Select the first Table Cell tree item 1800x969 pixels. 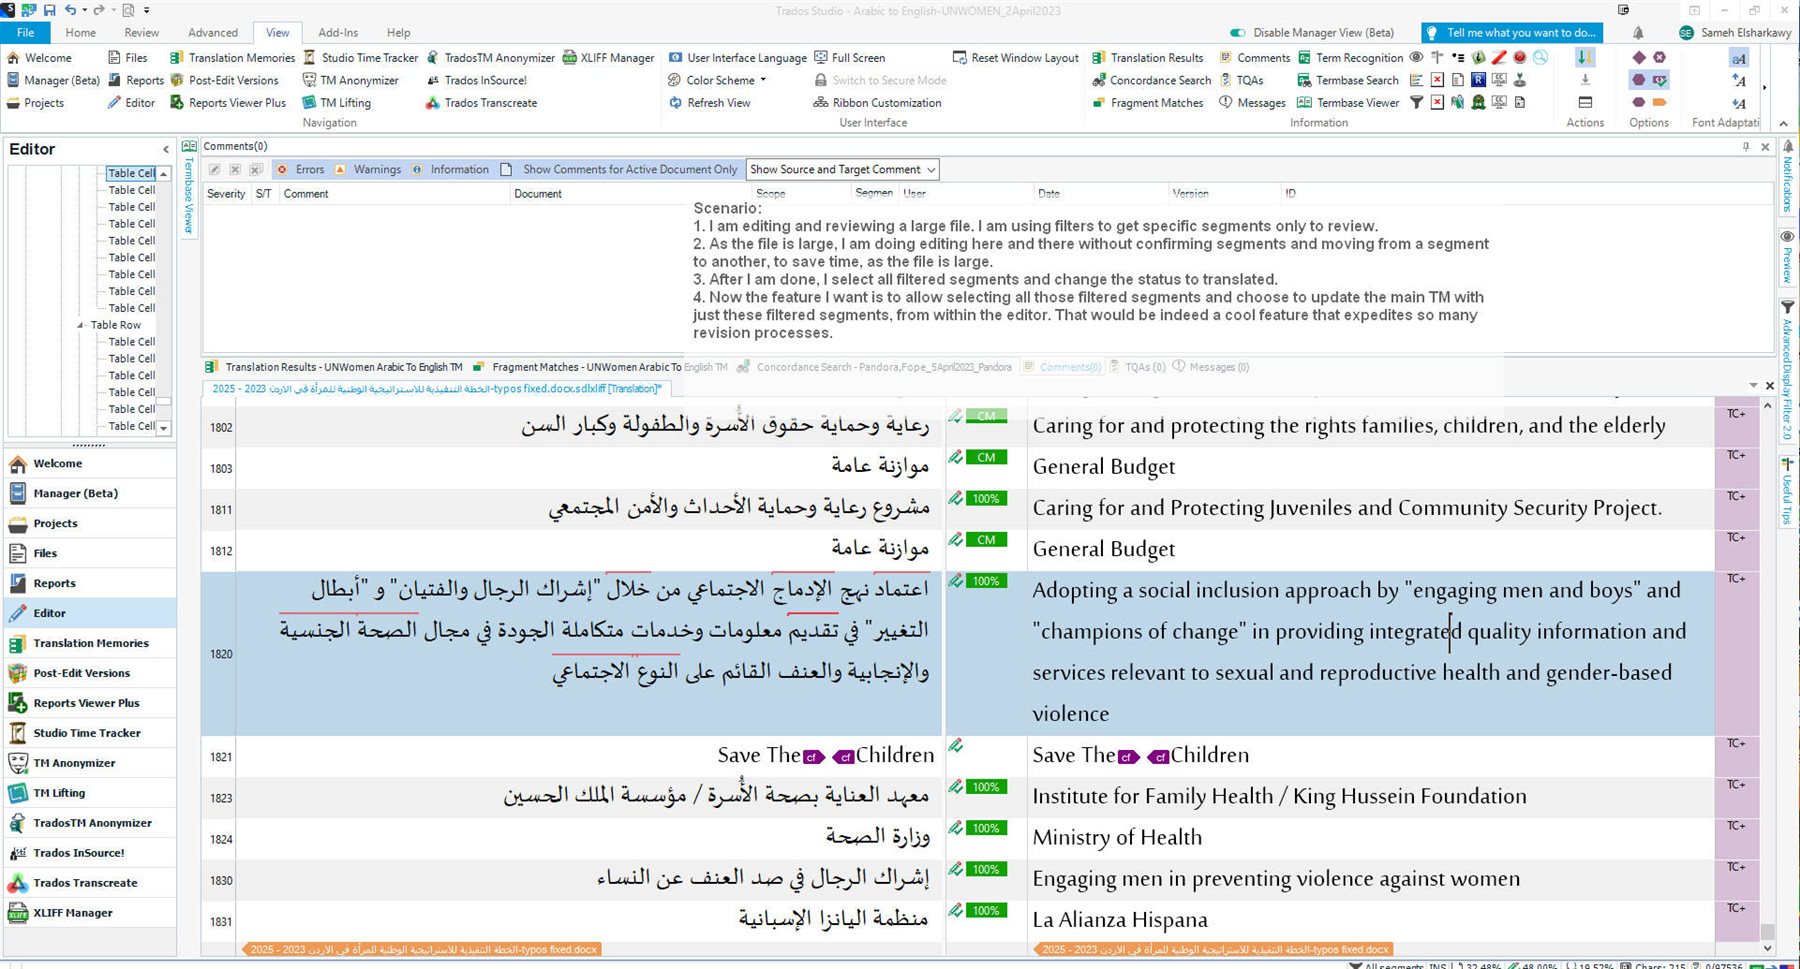[132, 173]
